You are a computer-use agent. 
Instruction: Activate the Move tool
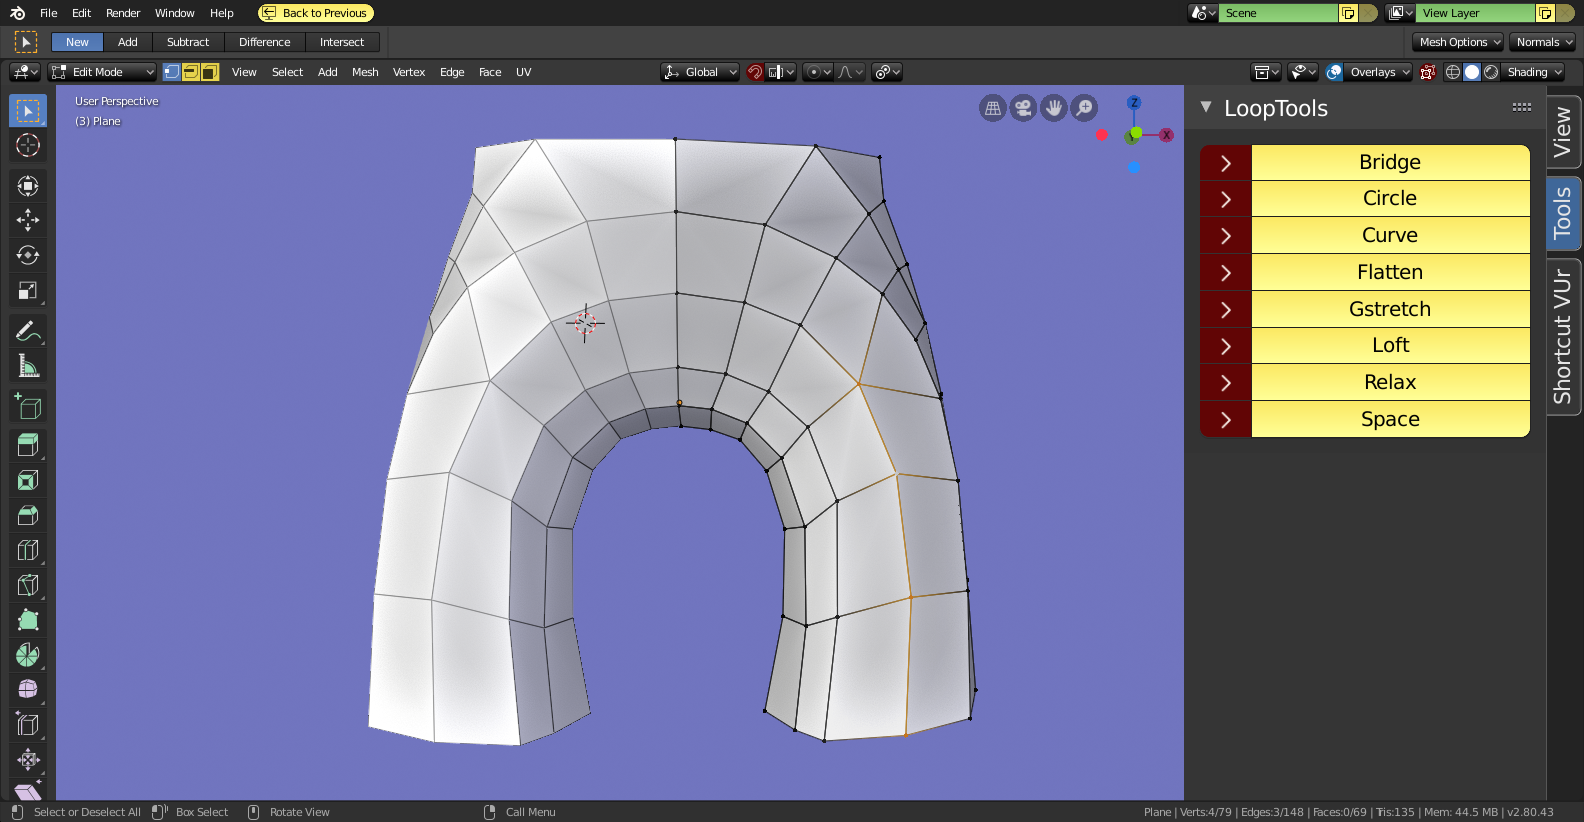[x=28, y=220]
